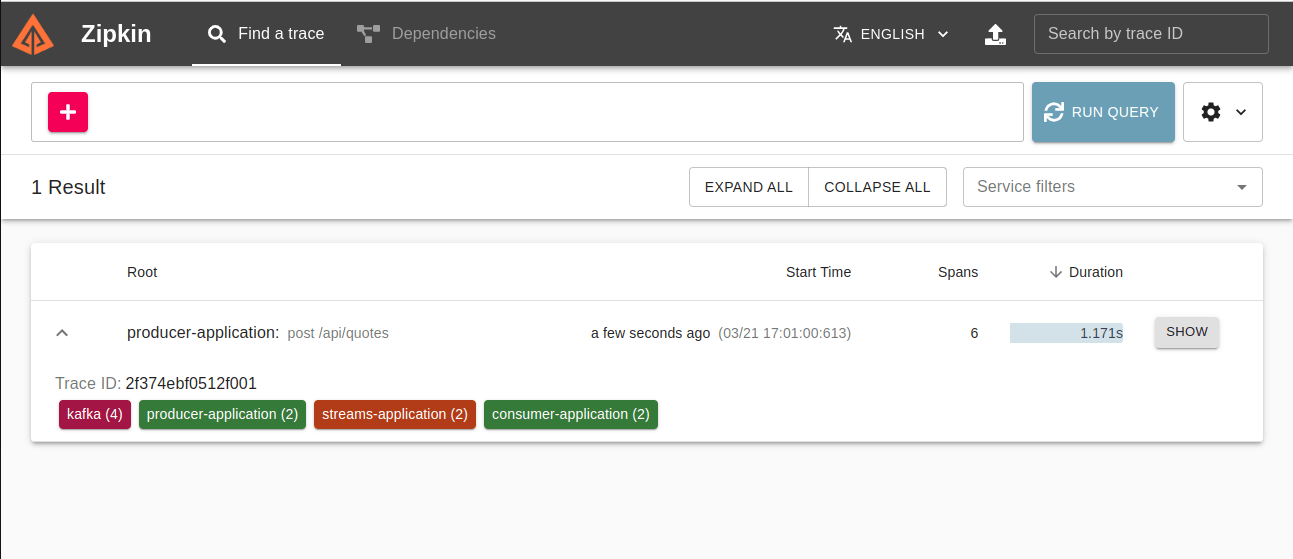Click the Zipkin title text
Viewport: 1293px width, 559px height.
coord(116,34)
